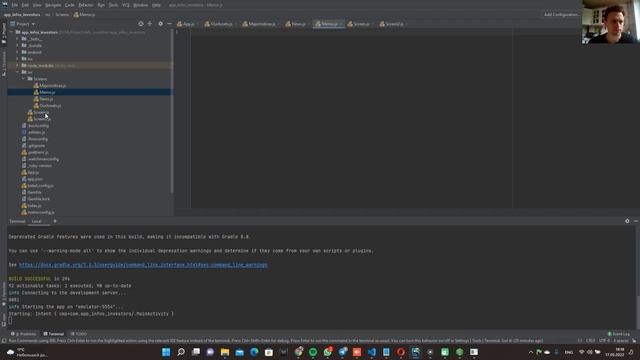The image size is (640, 360).
Task: Hide the terminal panel using its minimize icon
Action: (636, 221)
